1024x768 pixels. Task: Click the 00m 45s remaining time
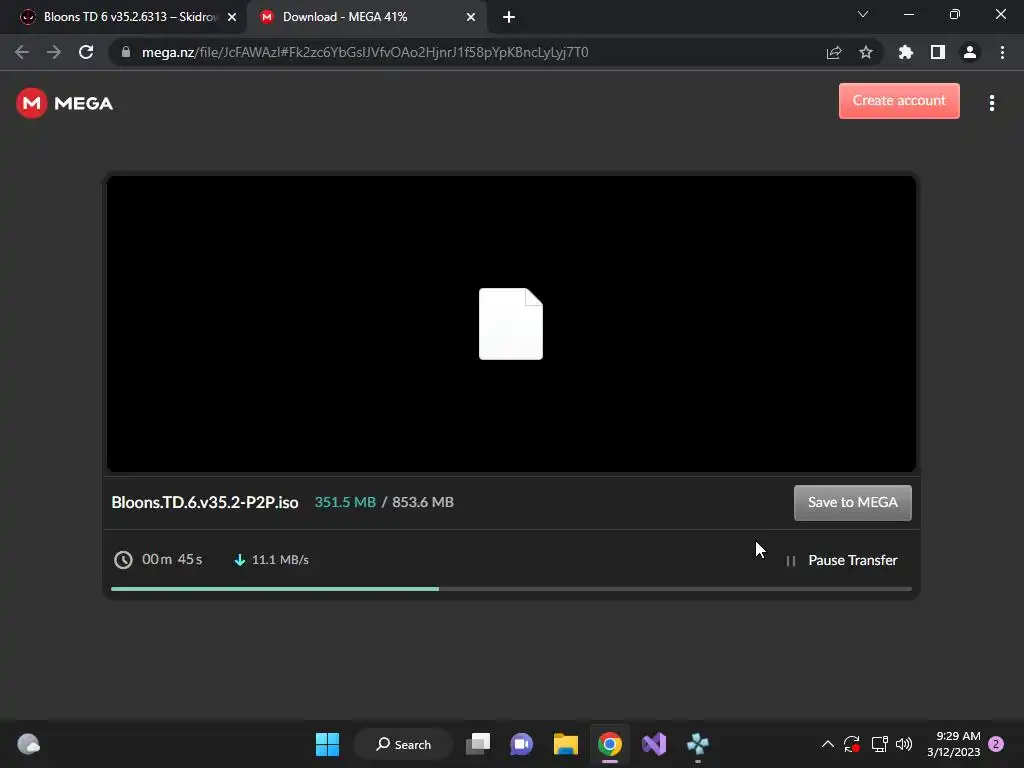pos(172,560)
